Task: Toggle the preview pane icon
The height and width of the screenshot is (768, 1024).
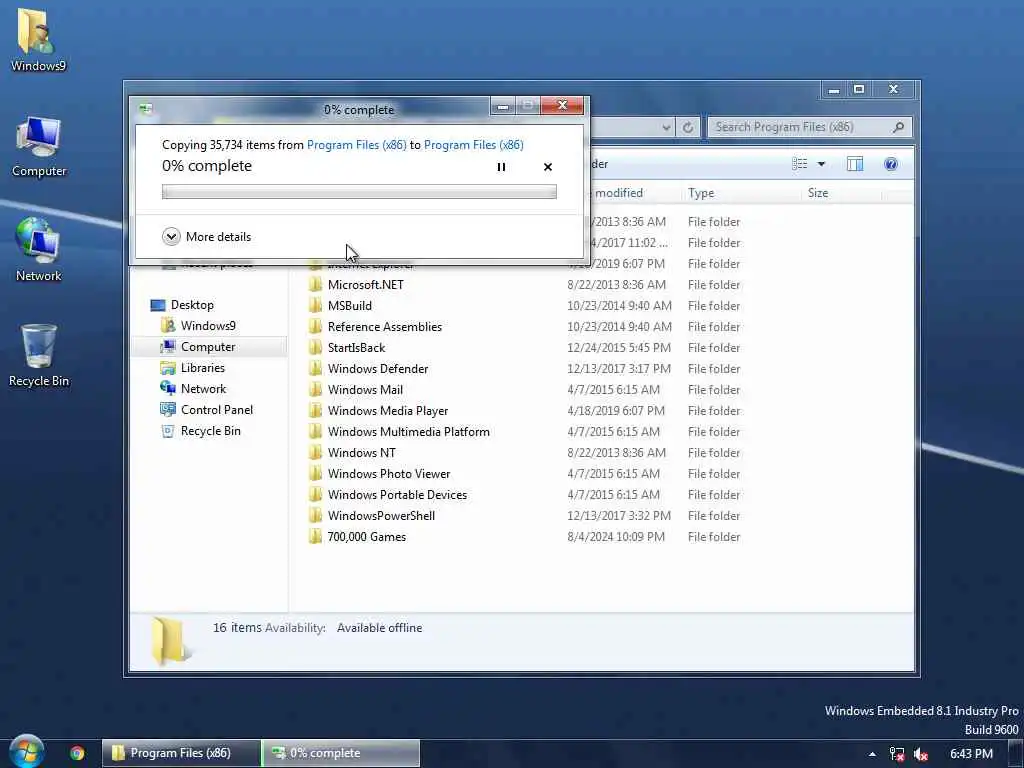Action: pos(855,164)
